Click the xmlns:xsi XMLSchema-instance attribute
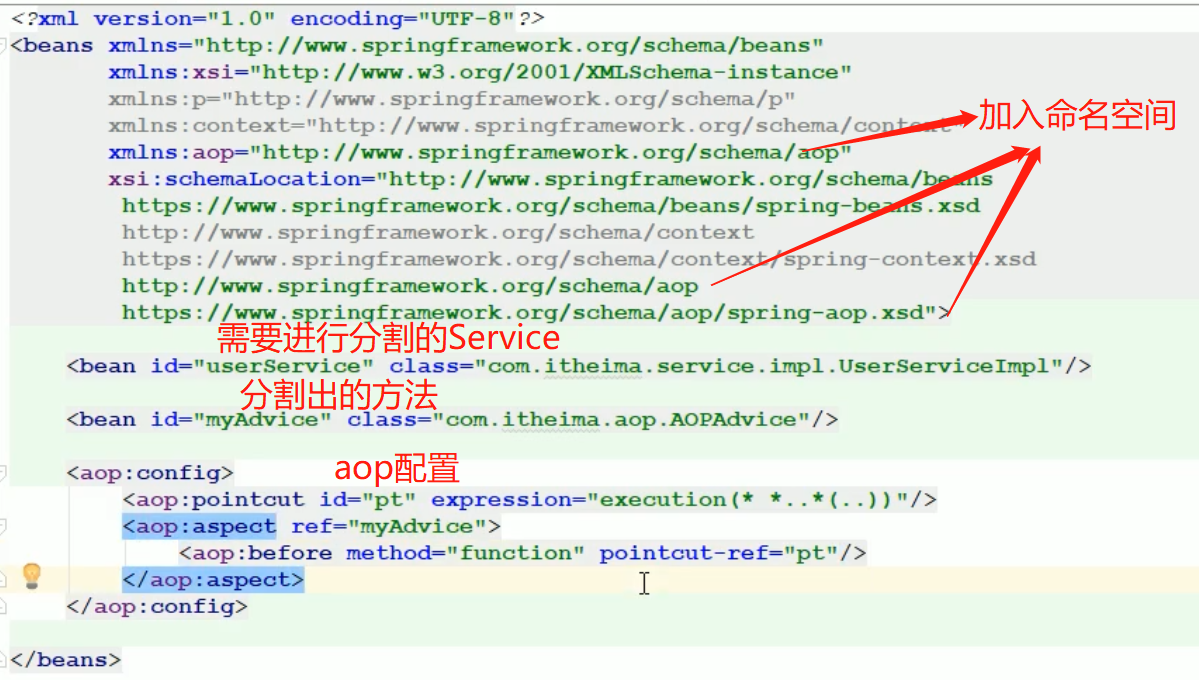This screenshot has height=680, width=1199. pyautogui.click(x=479, y=73)
